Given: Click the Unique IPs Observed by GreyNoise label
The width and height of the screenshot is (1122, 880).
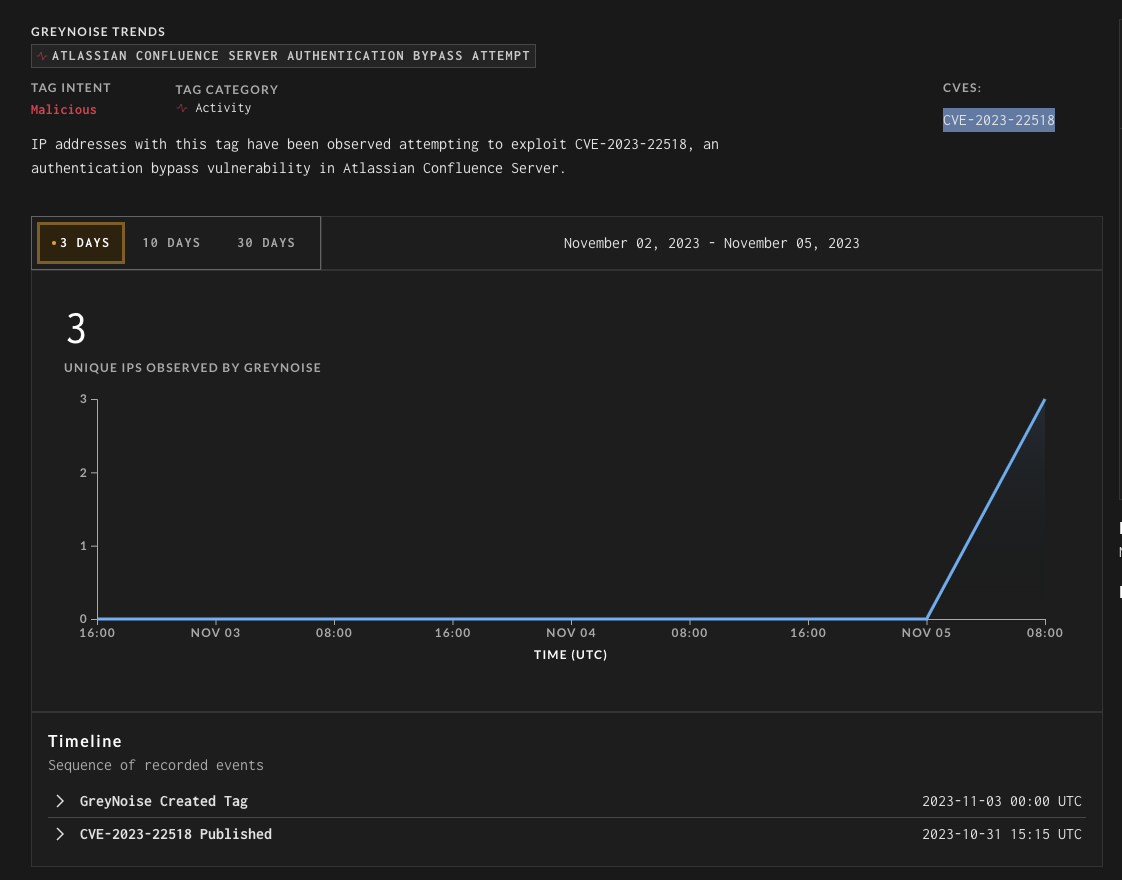Looking at the screenshot, I should pyautogui.click(x=192, y=368).
